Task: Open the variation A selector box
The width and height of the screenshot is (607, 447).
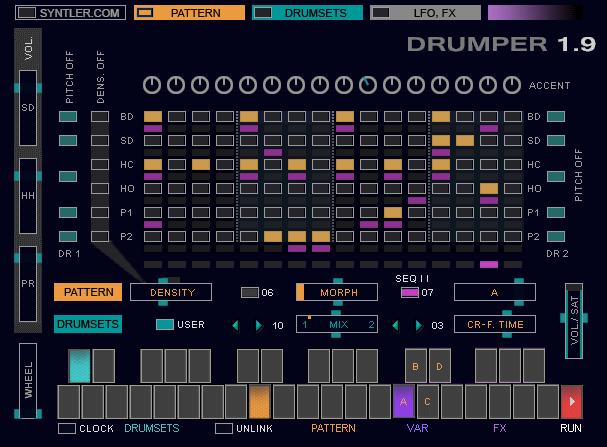Action: pyautogui.click(x=495, y=292)
